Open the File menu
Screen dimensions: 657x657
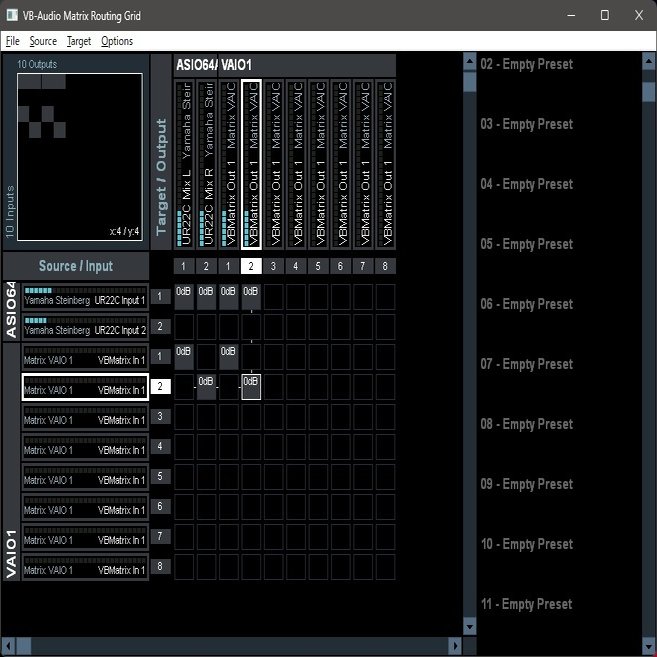[12, 41]
